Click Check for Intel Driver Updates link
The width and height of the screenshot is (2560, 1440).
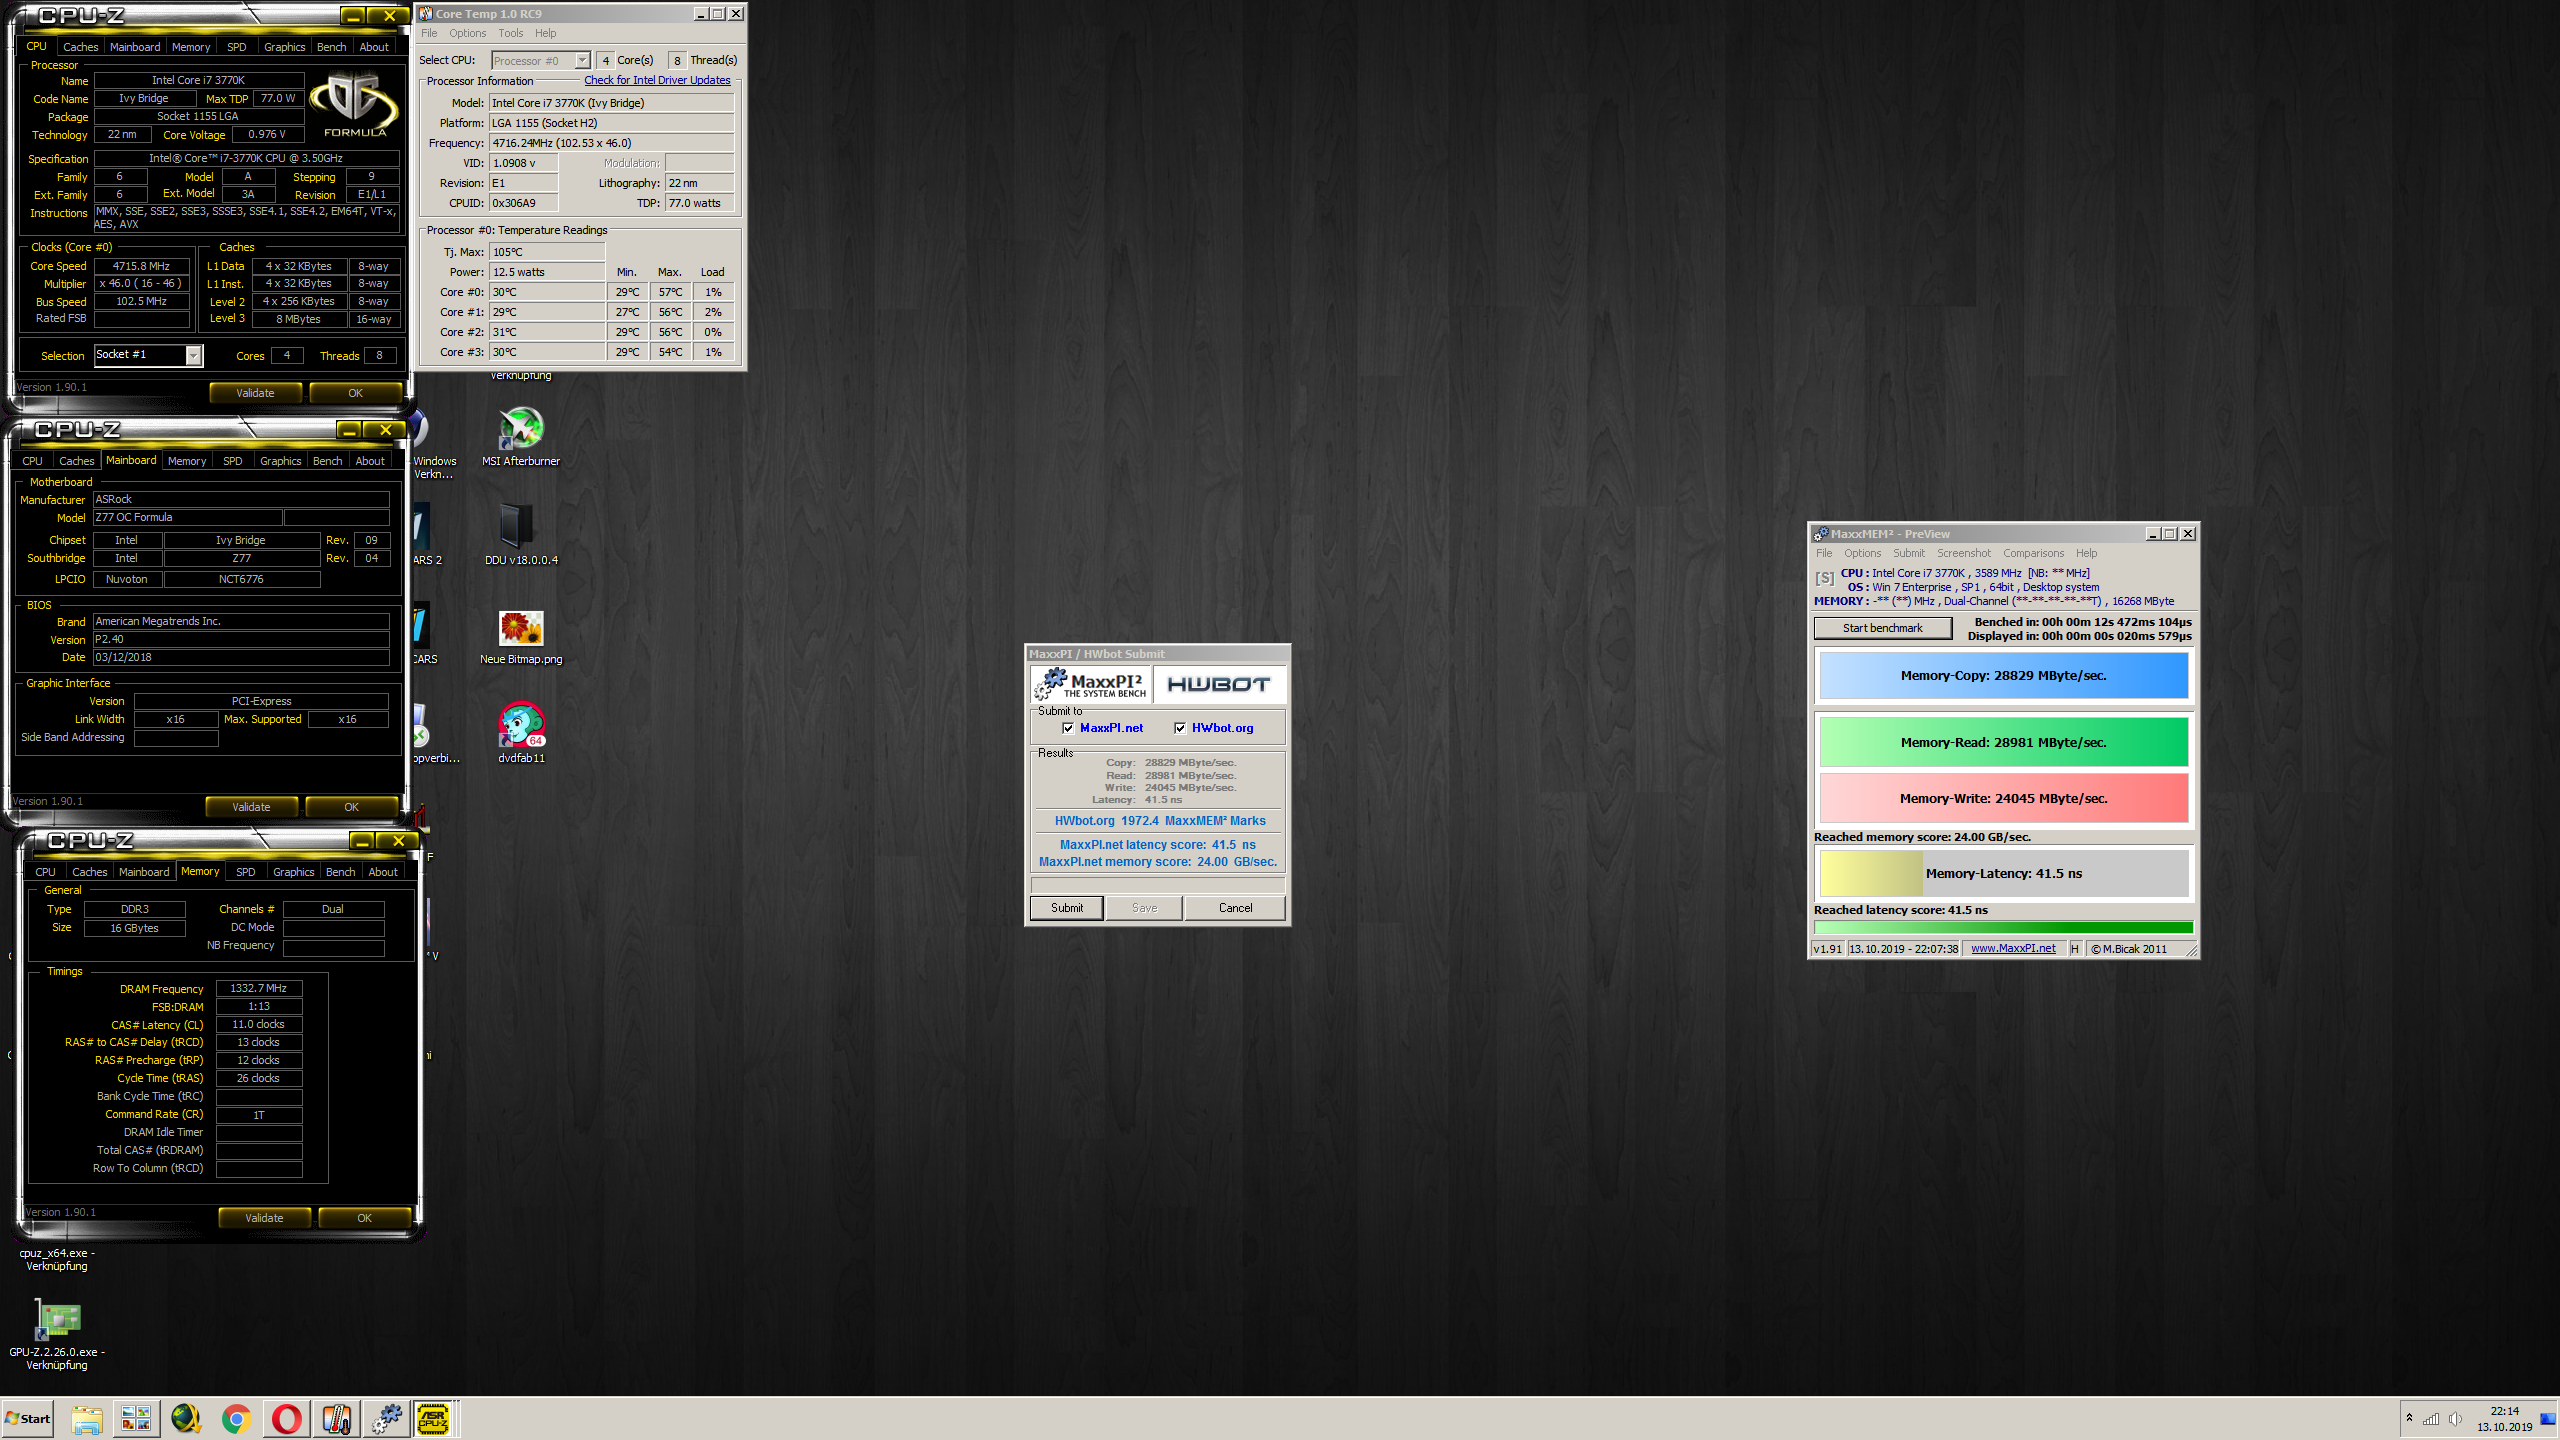[x=657, y=80]
